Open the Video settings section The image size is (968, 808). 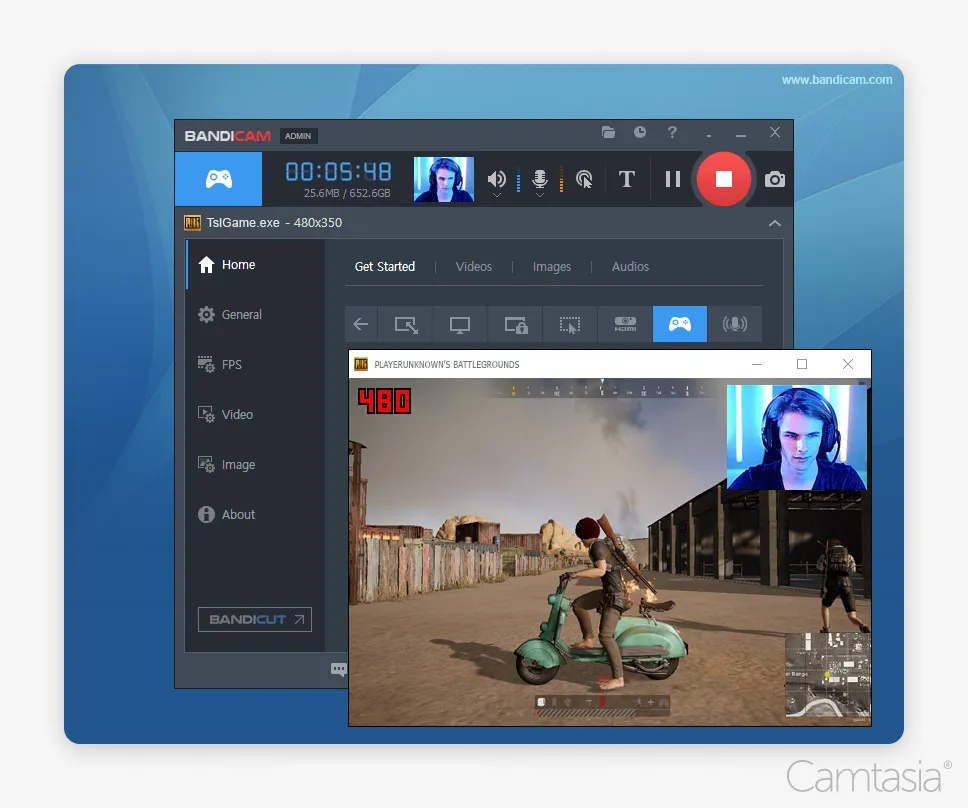click(255, 415)
